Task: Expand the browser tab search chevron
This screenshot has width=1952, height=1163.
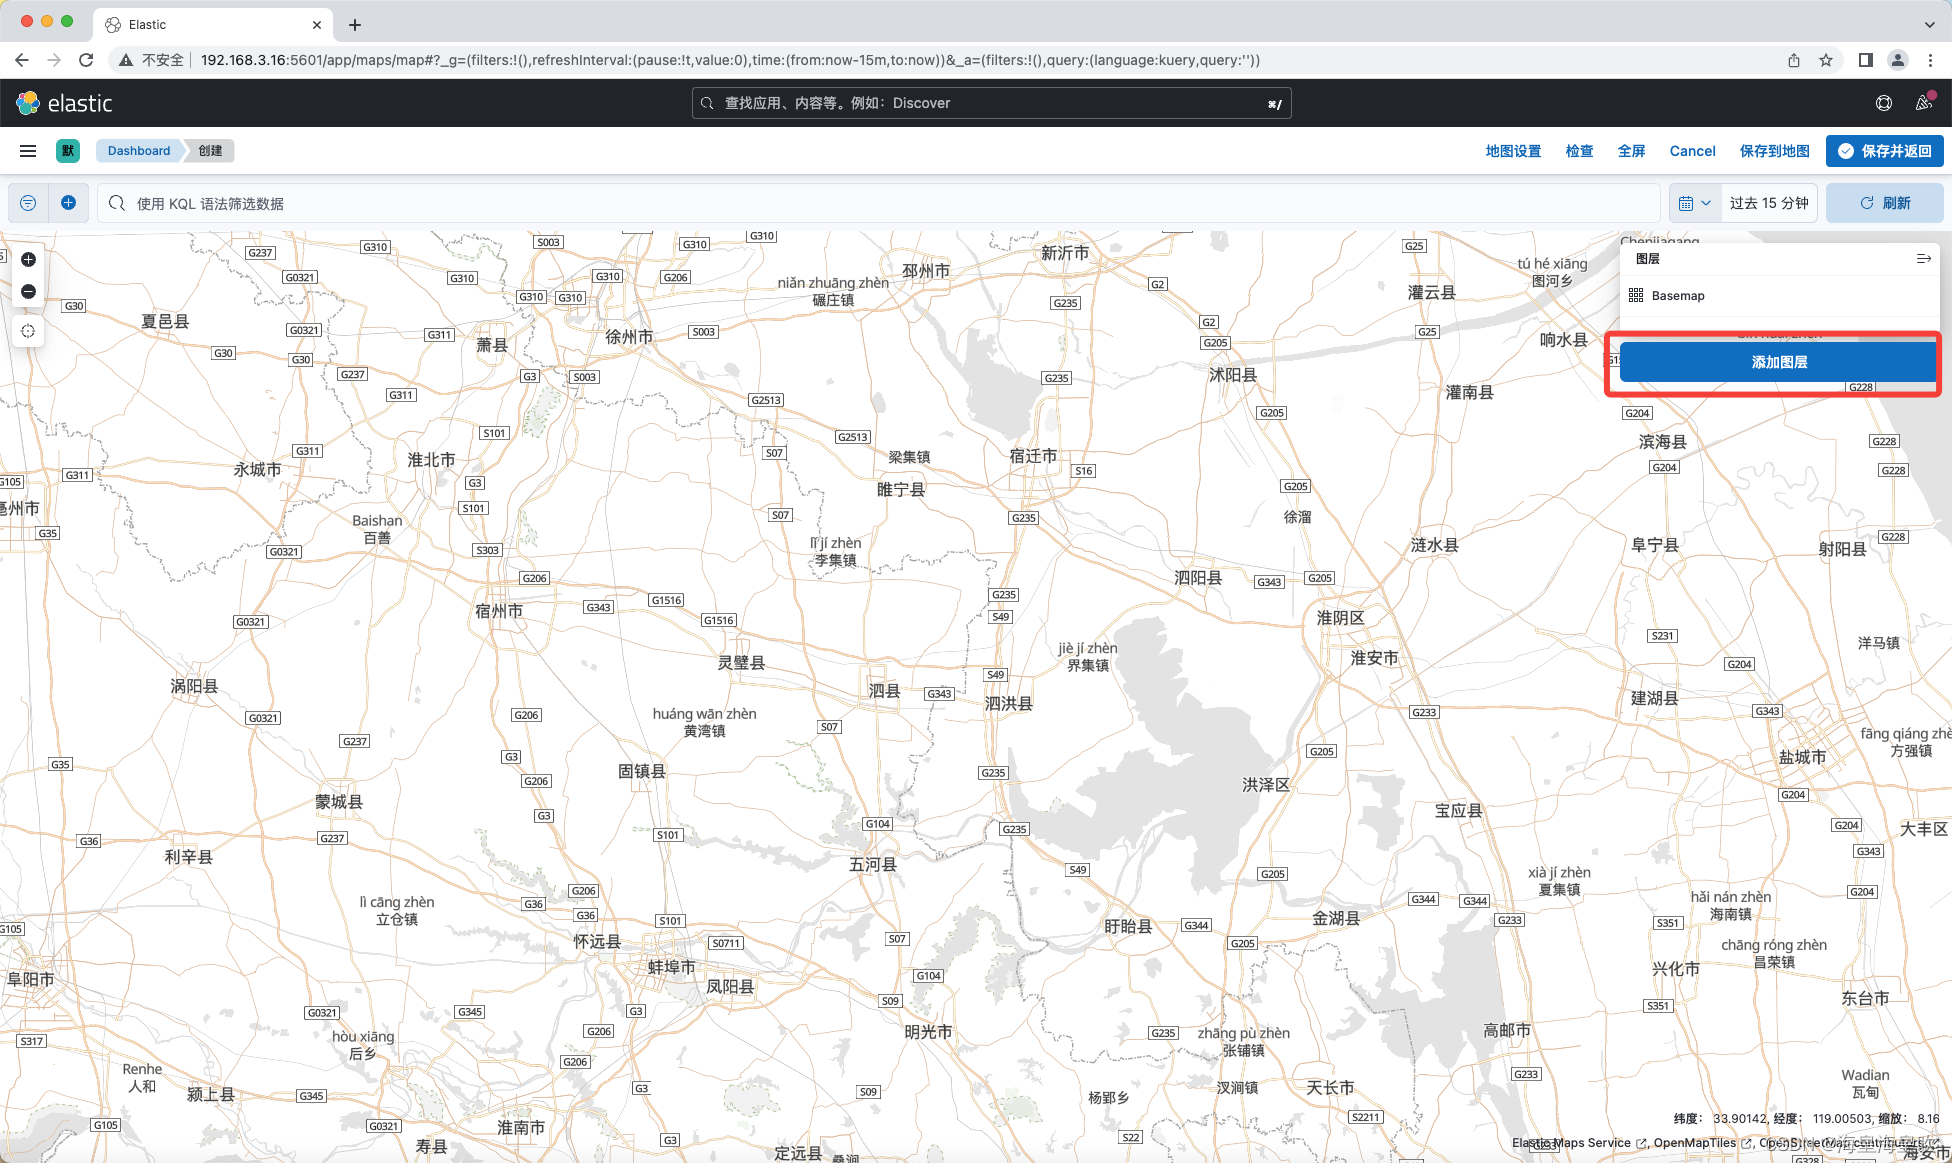Action: tap(1929, 24)
